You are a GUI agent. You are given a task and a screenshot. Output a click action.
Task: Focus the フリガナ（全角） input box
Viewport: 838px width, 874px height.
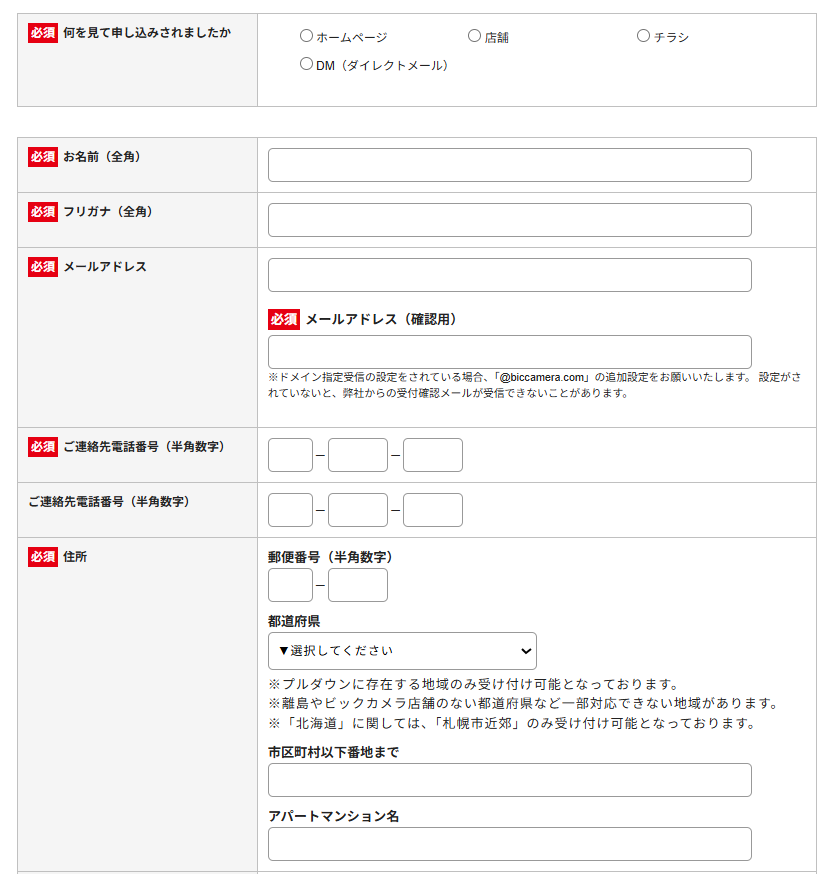(509, 220)
